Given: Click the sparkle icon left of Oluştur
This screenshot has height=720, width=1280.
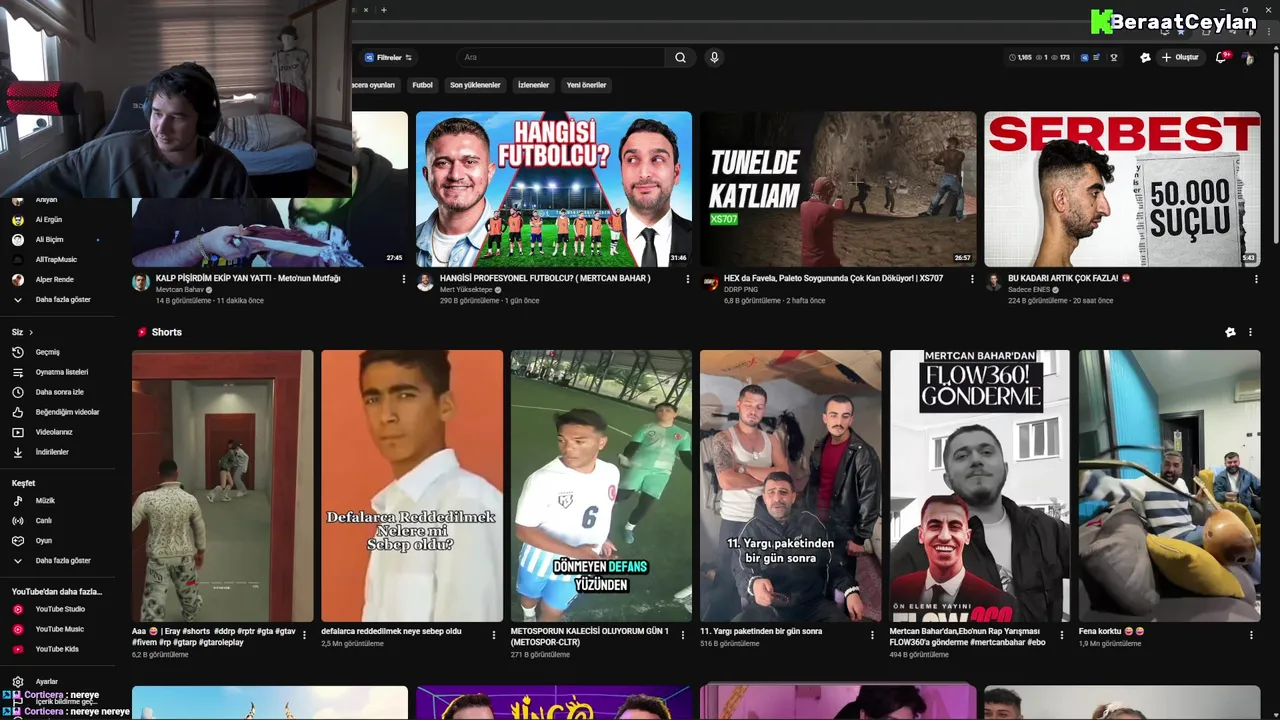Looking at the screenshot, I should pos(1145,57).
